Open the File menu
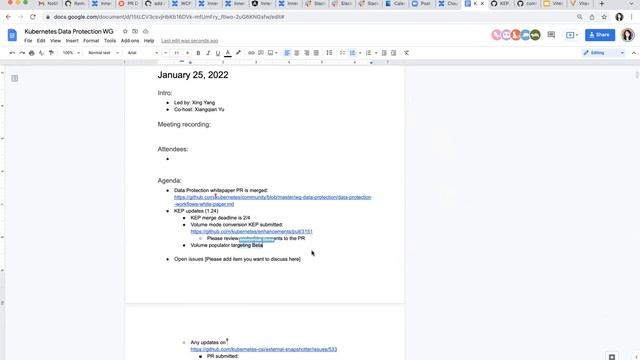Screen dimensions: 640x360 [28, 41]
